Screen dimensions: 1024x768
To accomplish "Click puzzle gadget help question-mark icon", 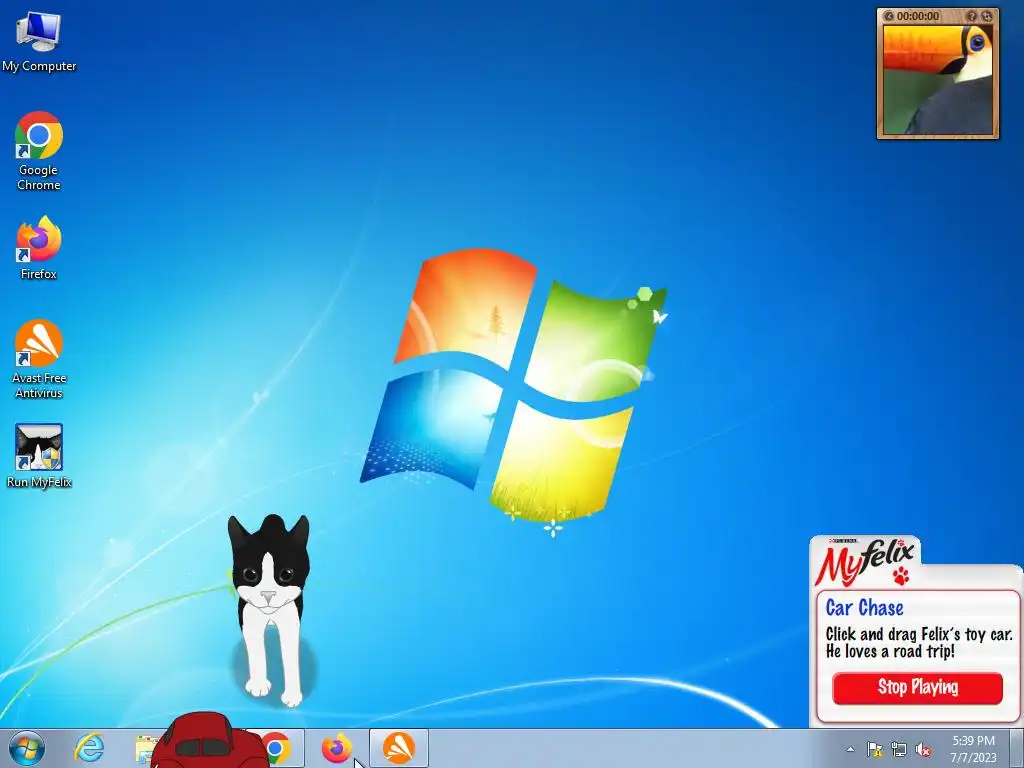I will pos(972,16).
